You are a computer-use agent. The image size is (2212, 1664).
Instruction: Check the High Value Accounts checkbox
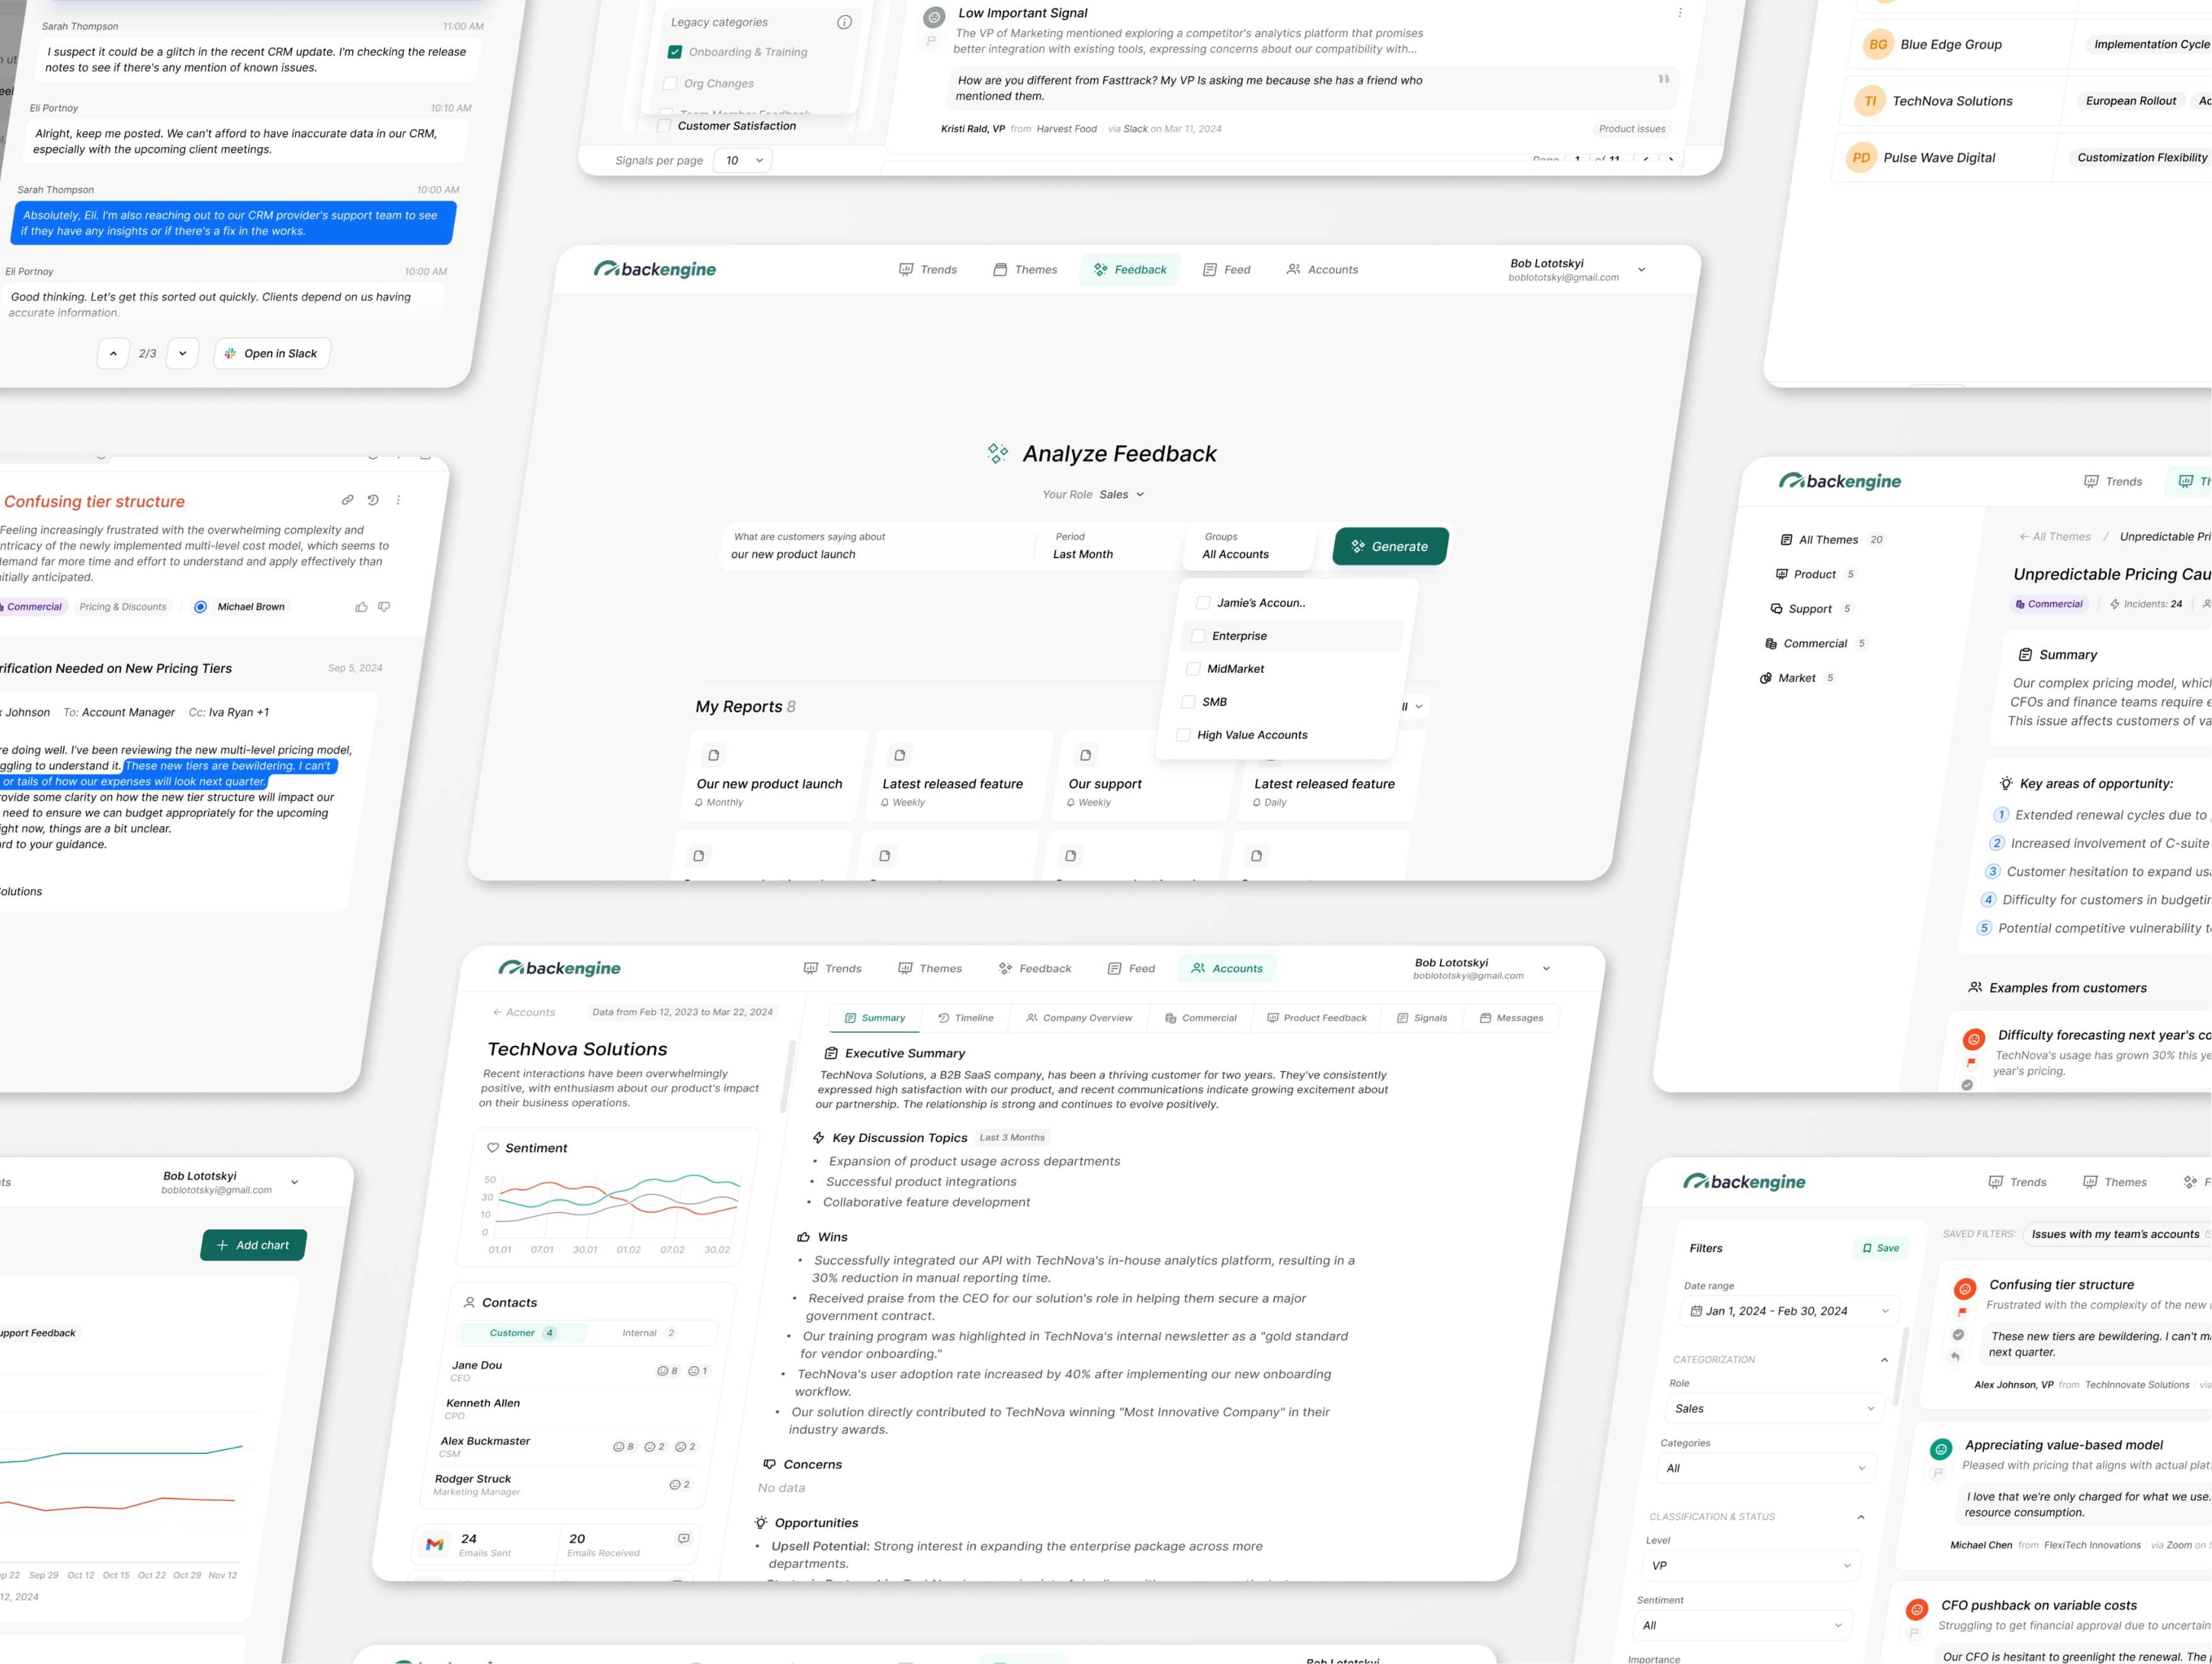(1183, 735)
